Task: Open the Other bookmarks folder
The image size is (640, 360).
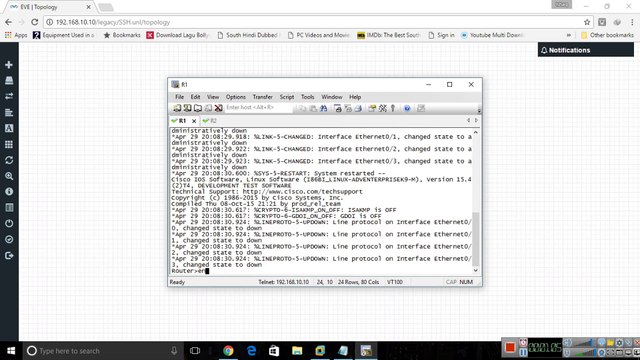Action: pos(607,35)
